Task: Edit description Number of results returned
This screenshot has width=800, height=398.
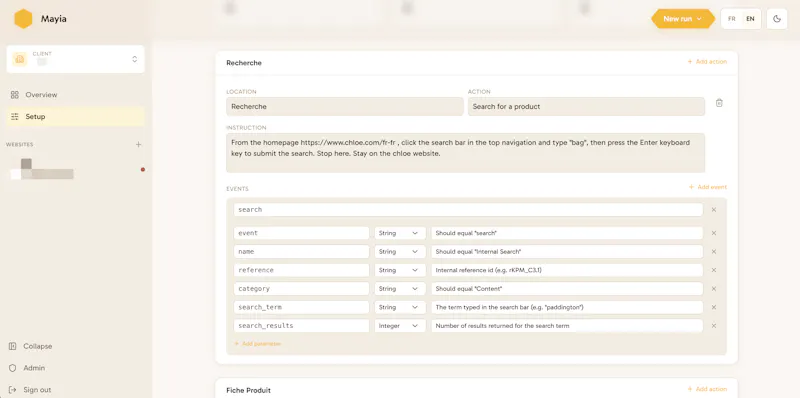Action: click(567, 326)
